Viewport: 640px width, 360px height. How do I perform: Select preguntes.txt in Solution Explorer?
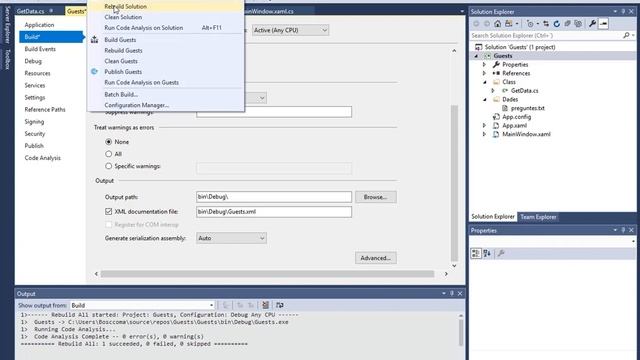(x=527, y=108)
